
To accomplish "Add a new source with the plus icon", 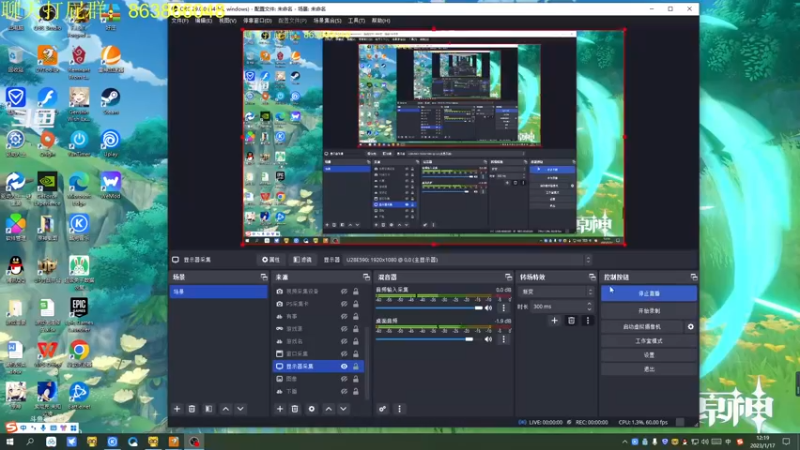I will [280, 409].
